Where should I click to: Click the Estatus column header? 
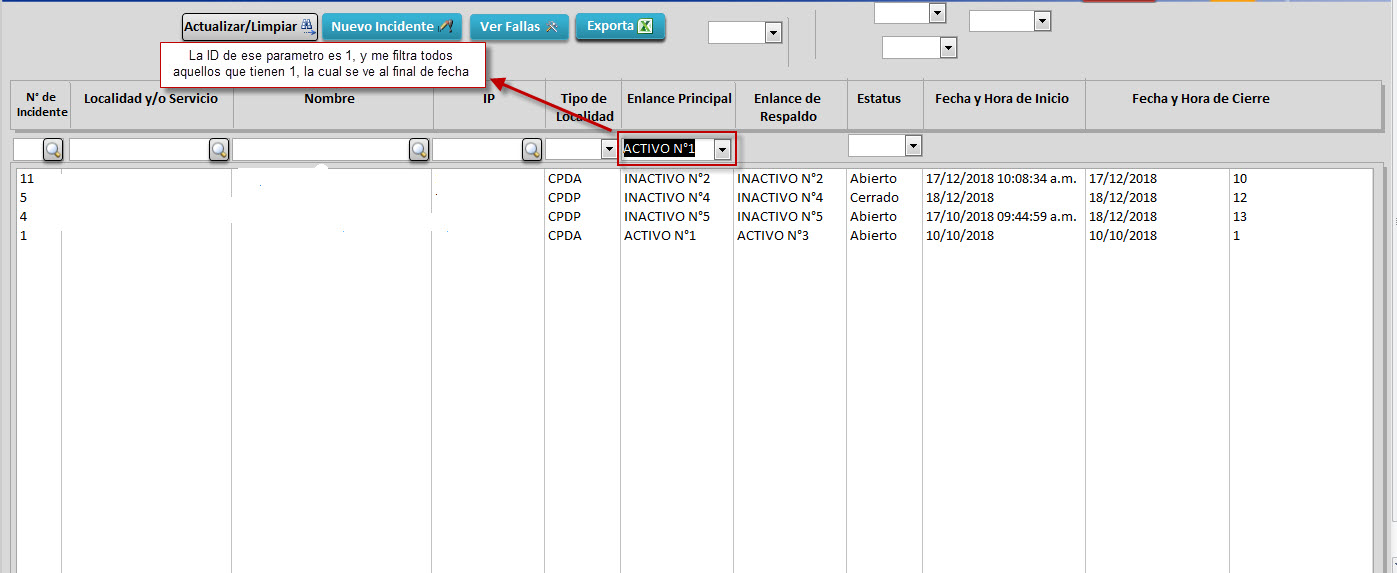878,99
